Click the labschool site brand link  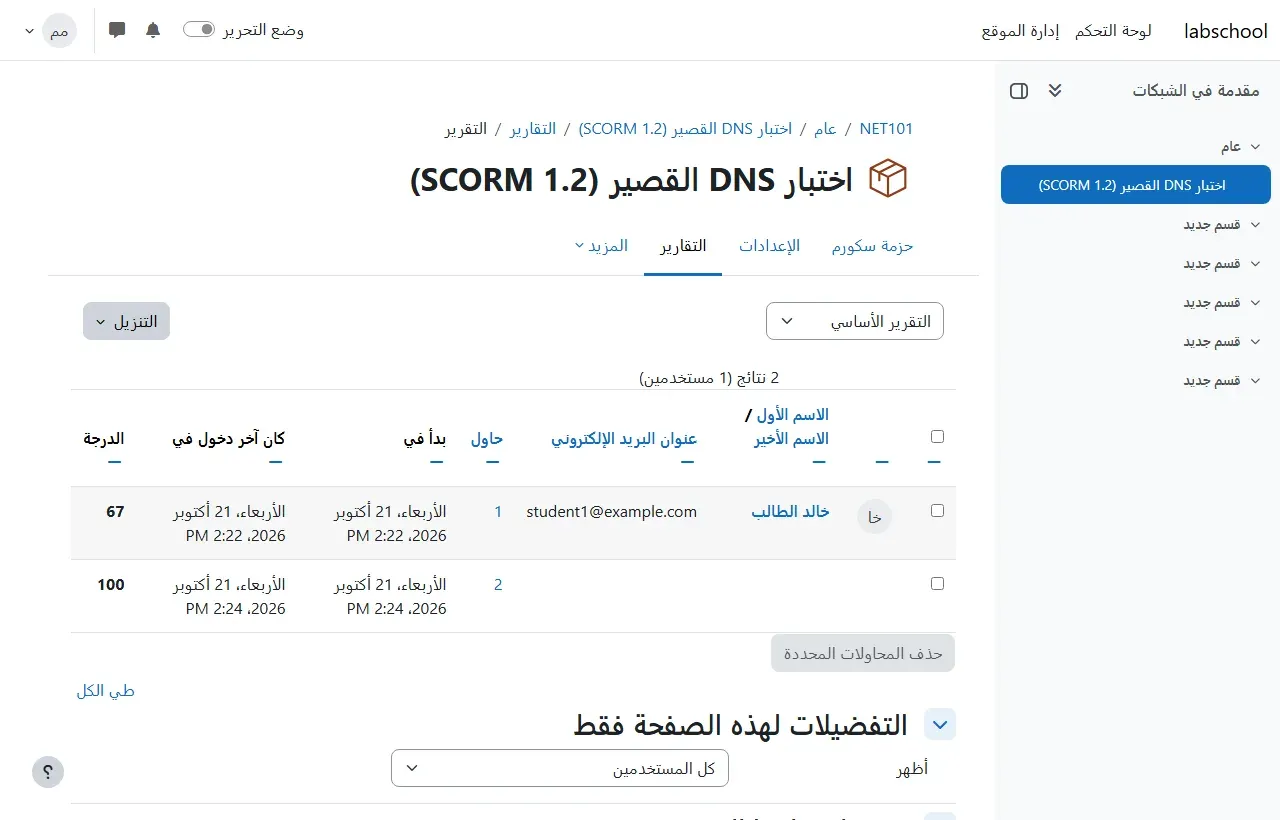click(1226, 31)
